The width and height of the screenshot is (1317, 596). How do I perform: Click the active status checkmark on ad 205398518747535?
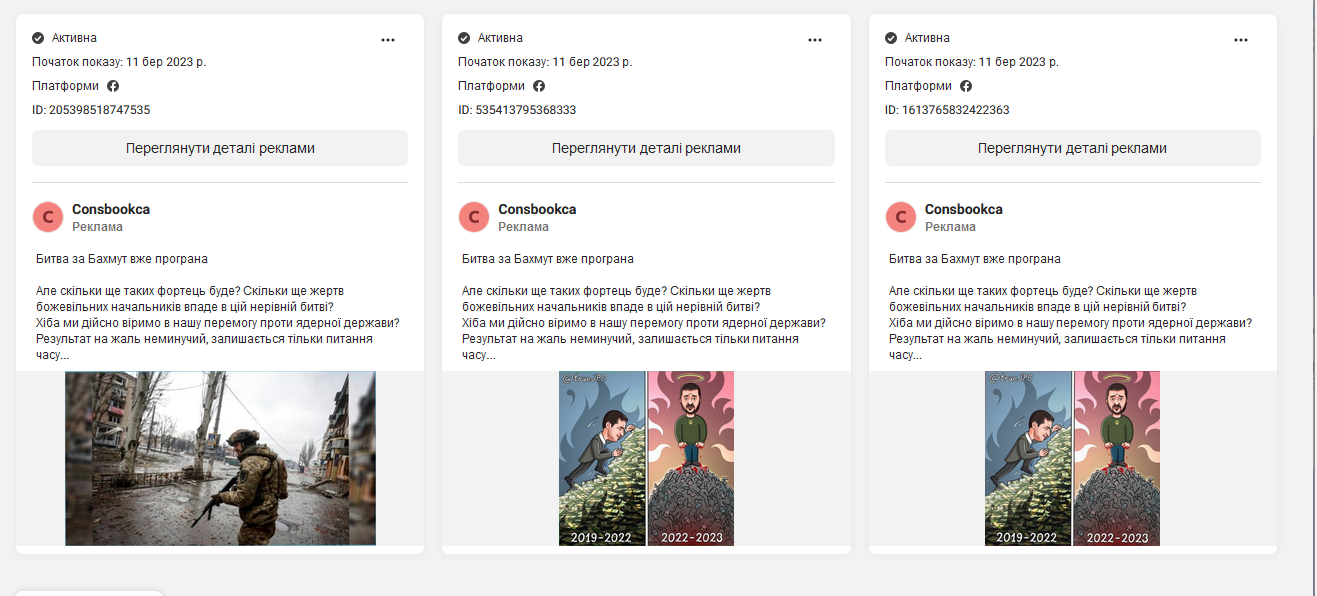tap(38, 38)
